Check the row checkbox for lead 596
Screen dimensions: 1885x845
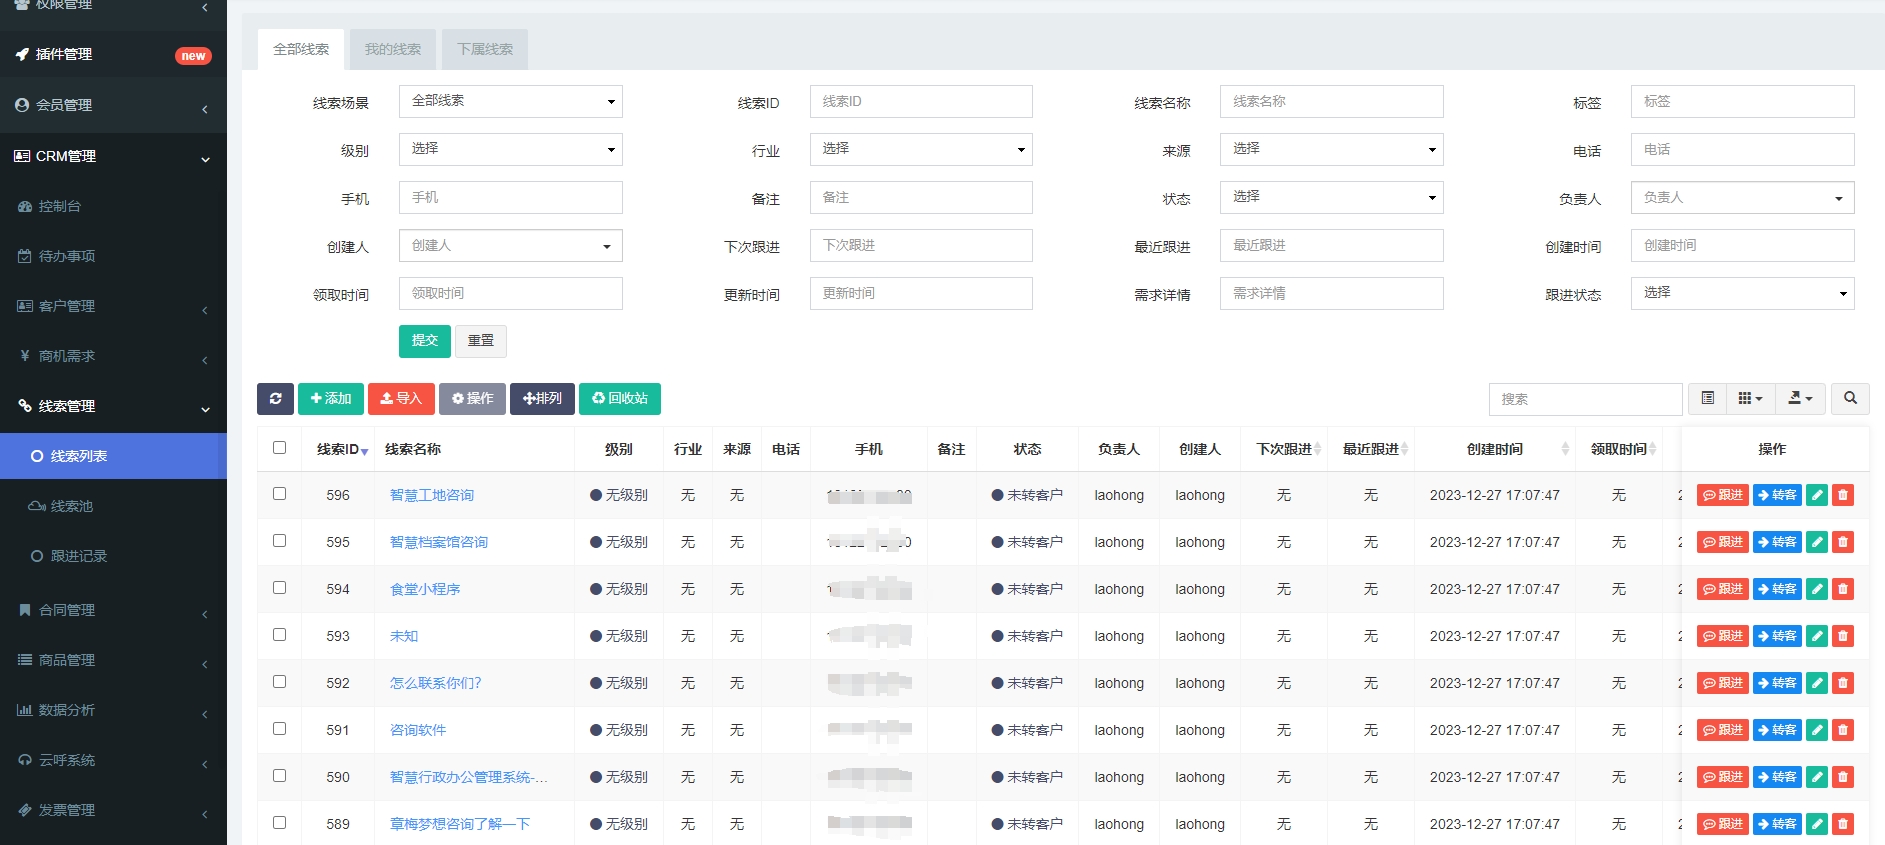coord(280,494)
